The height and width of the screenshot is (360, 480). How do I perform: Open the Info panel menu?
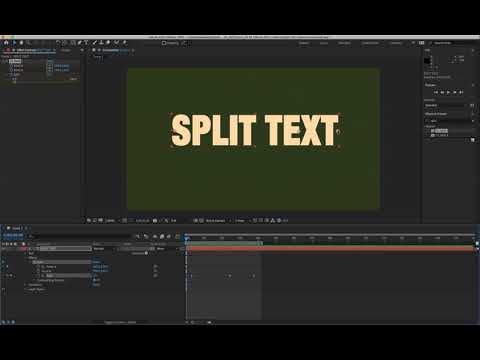[473, 50]
